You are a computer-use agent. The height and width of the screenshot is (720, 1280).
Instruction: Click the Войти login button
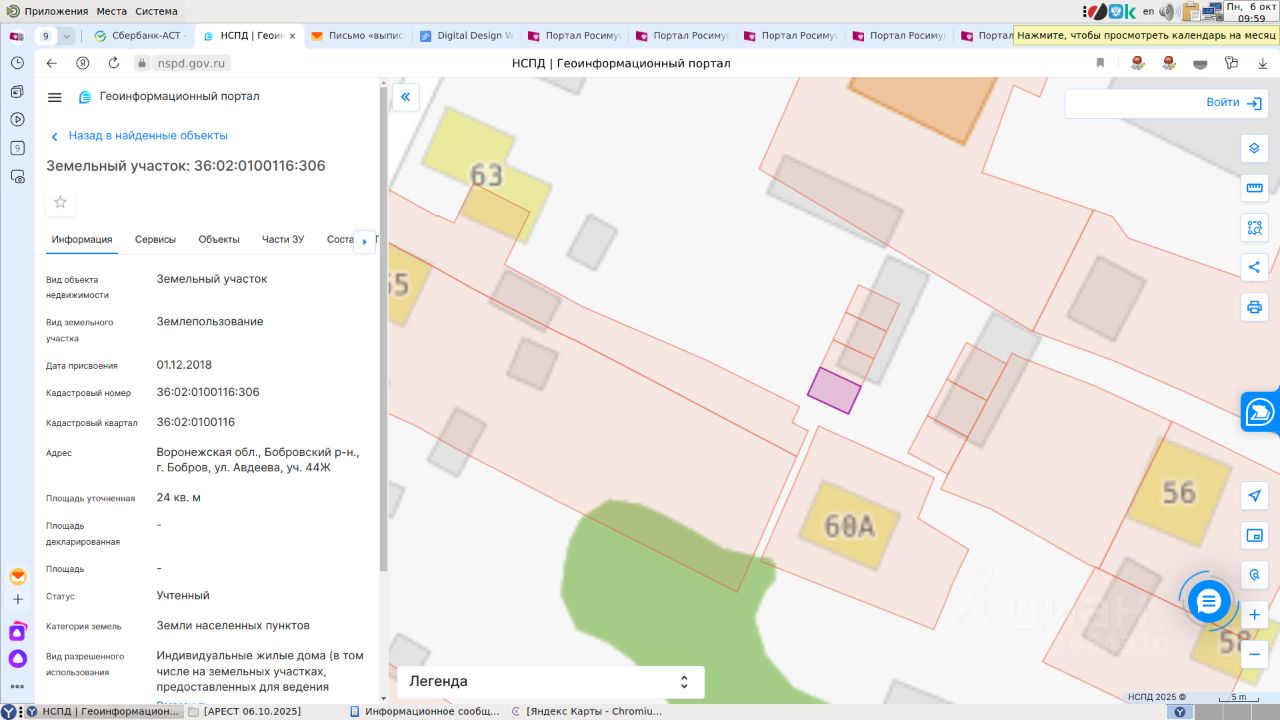point(1236,102)
